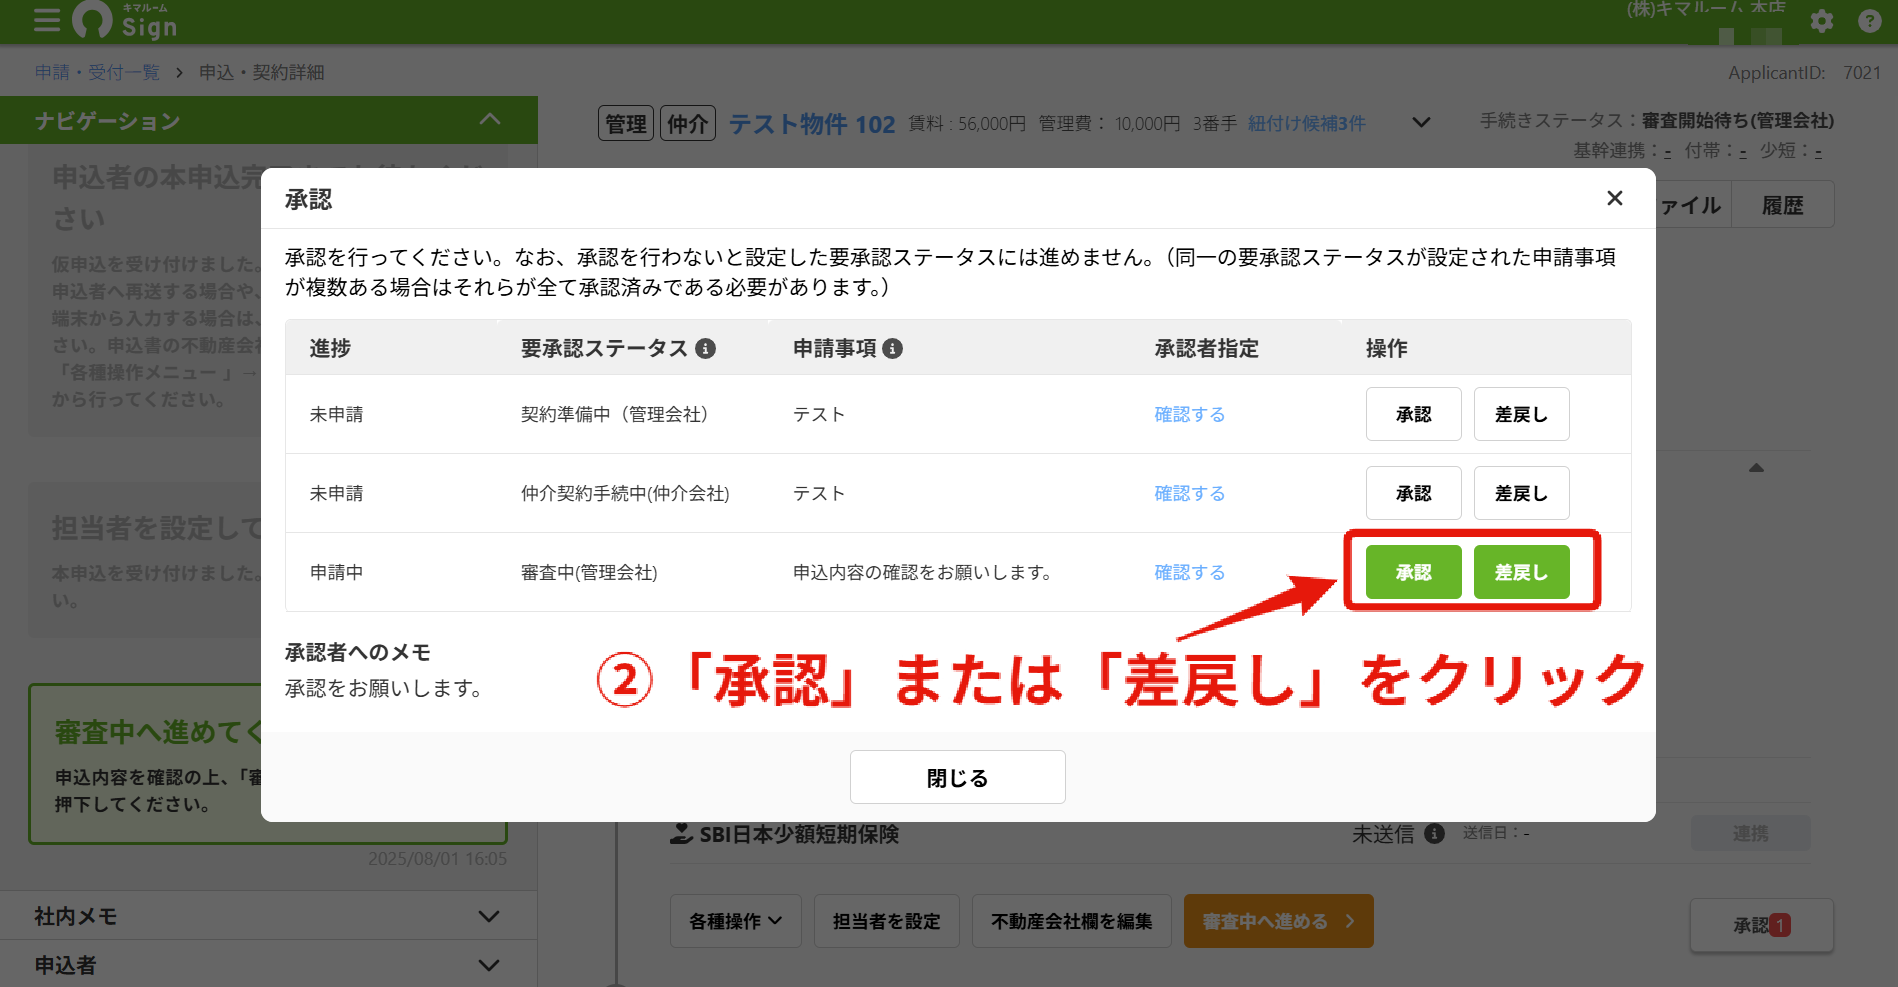Expand property details chevron near 紐付け候補3件
The width and height of the screenshot is (1898, 987).
click(1421, 123)
